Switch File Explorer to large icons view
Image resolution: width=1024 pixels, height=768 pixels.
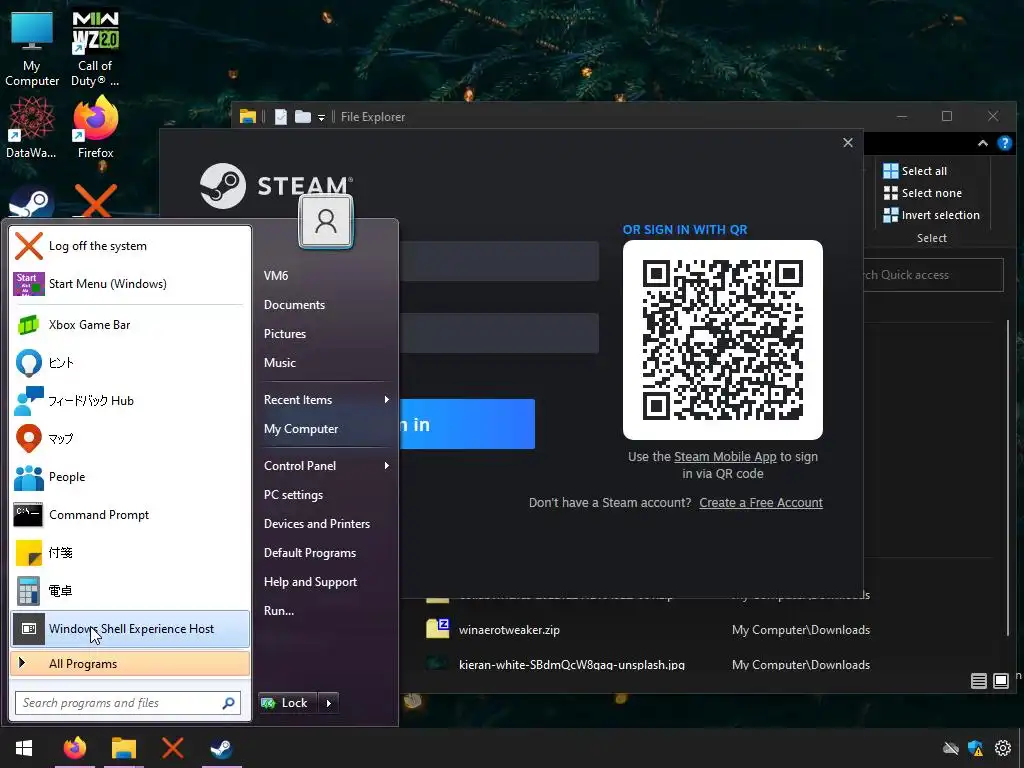pyautogui.click(x=1001, y=681)
